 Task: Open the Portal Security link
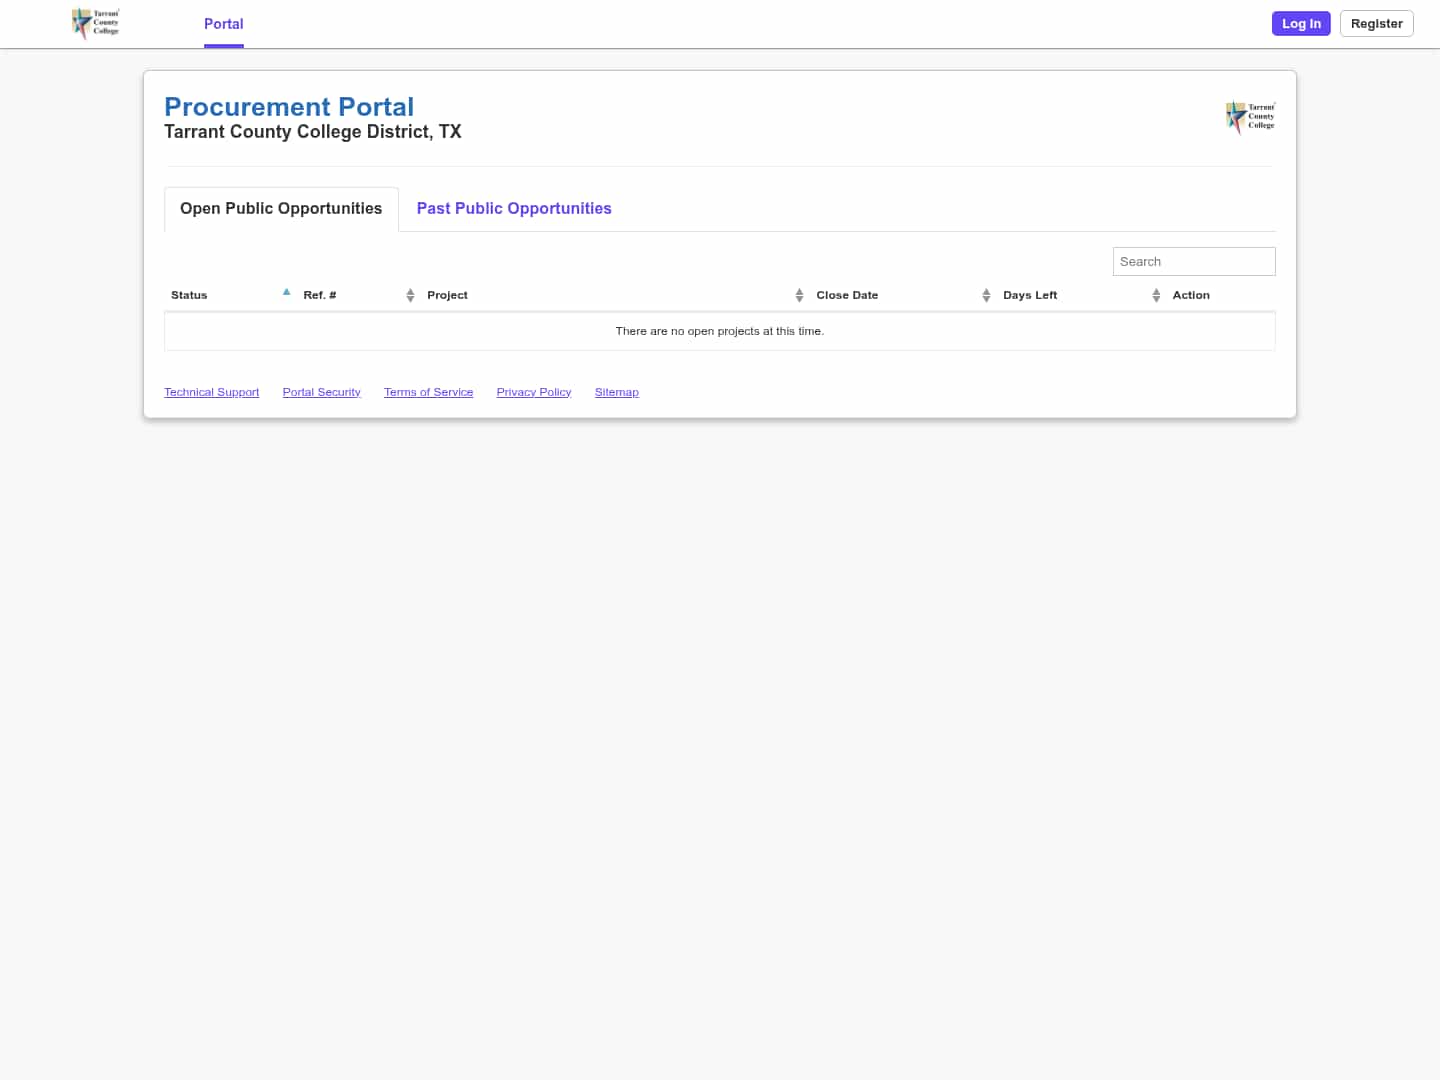322,392
